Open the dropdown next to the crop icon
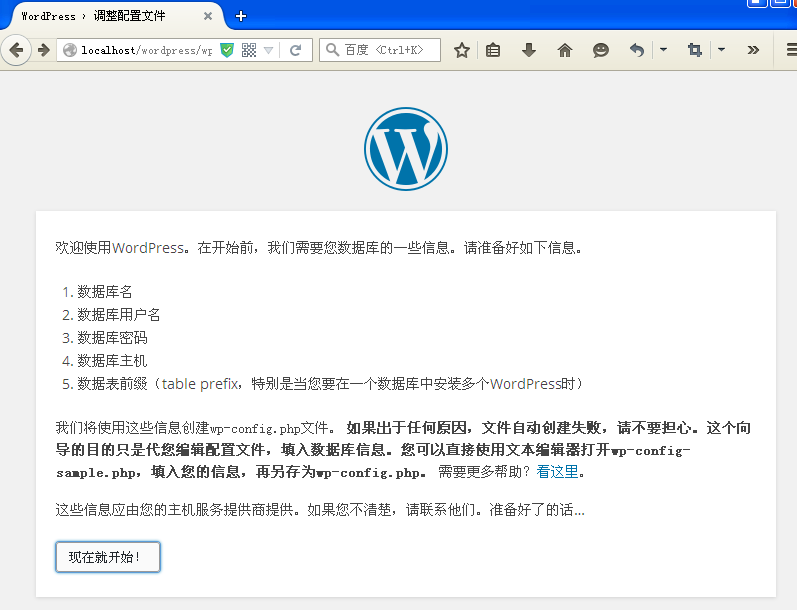 pyautogui.click(x=721, y=50)
